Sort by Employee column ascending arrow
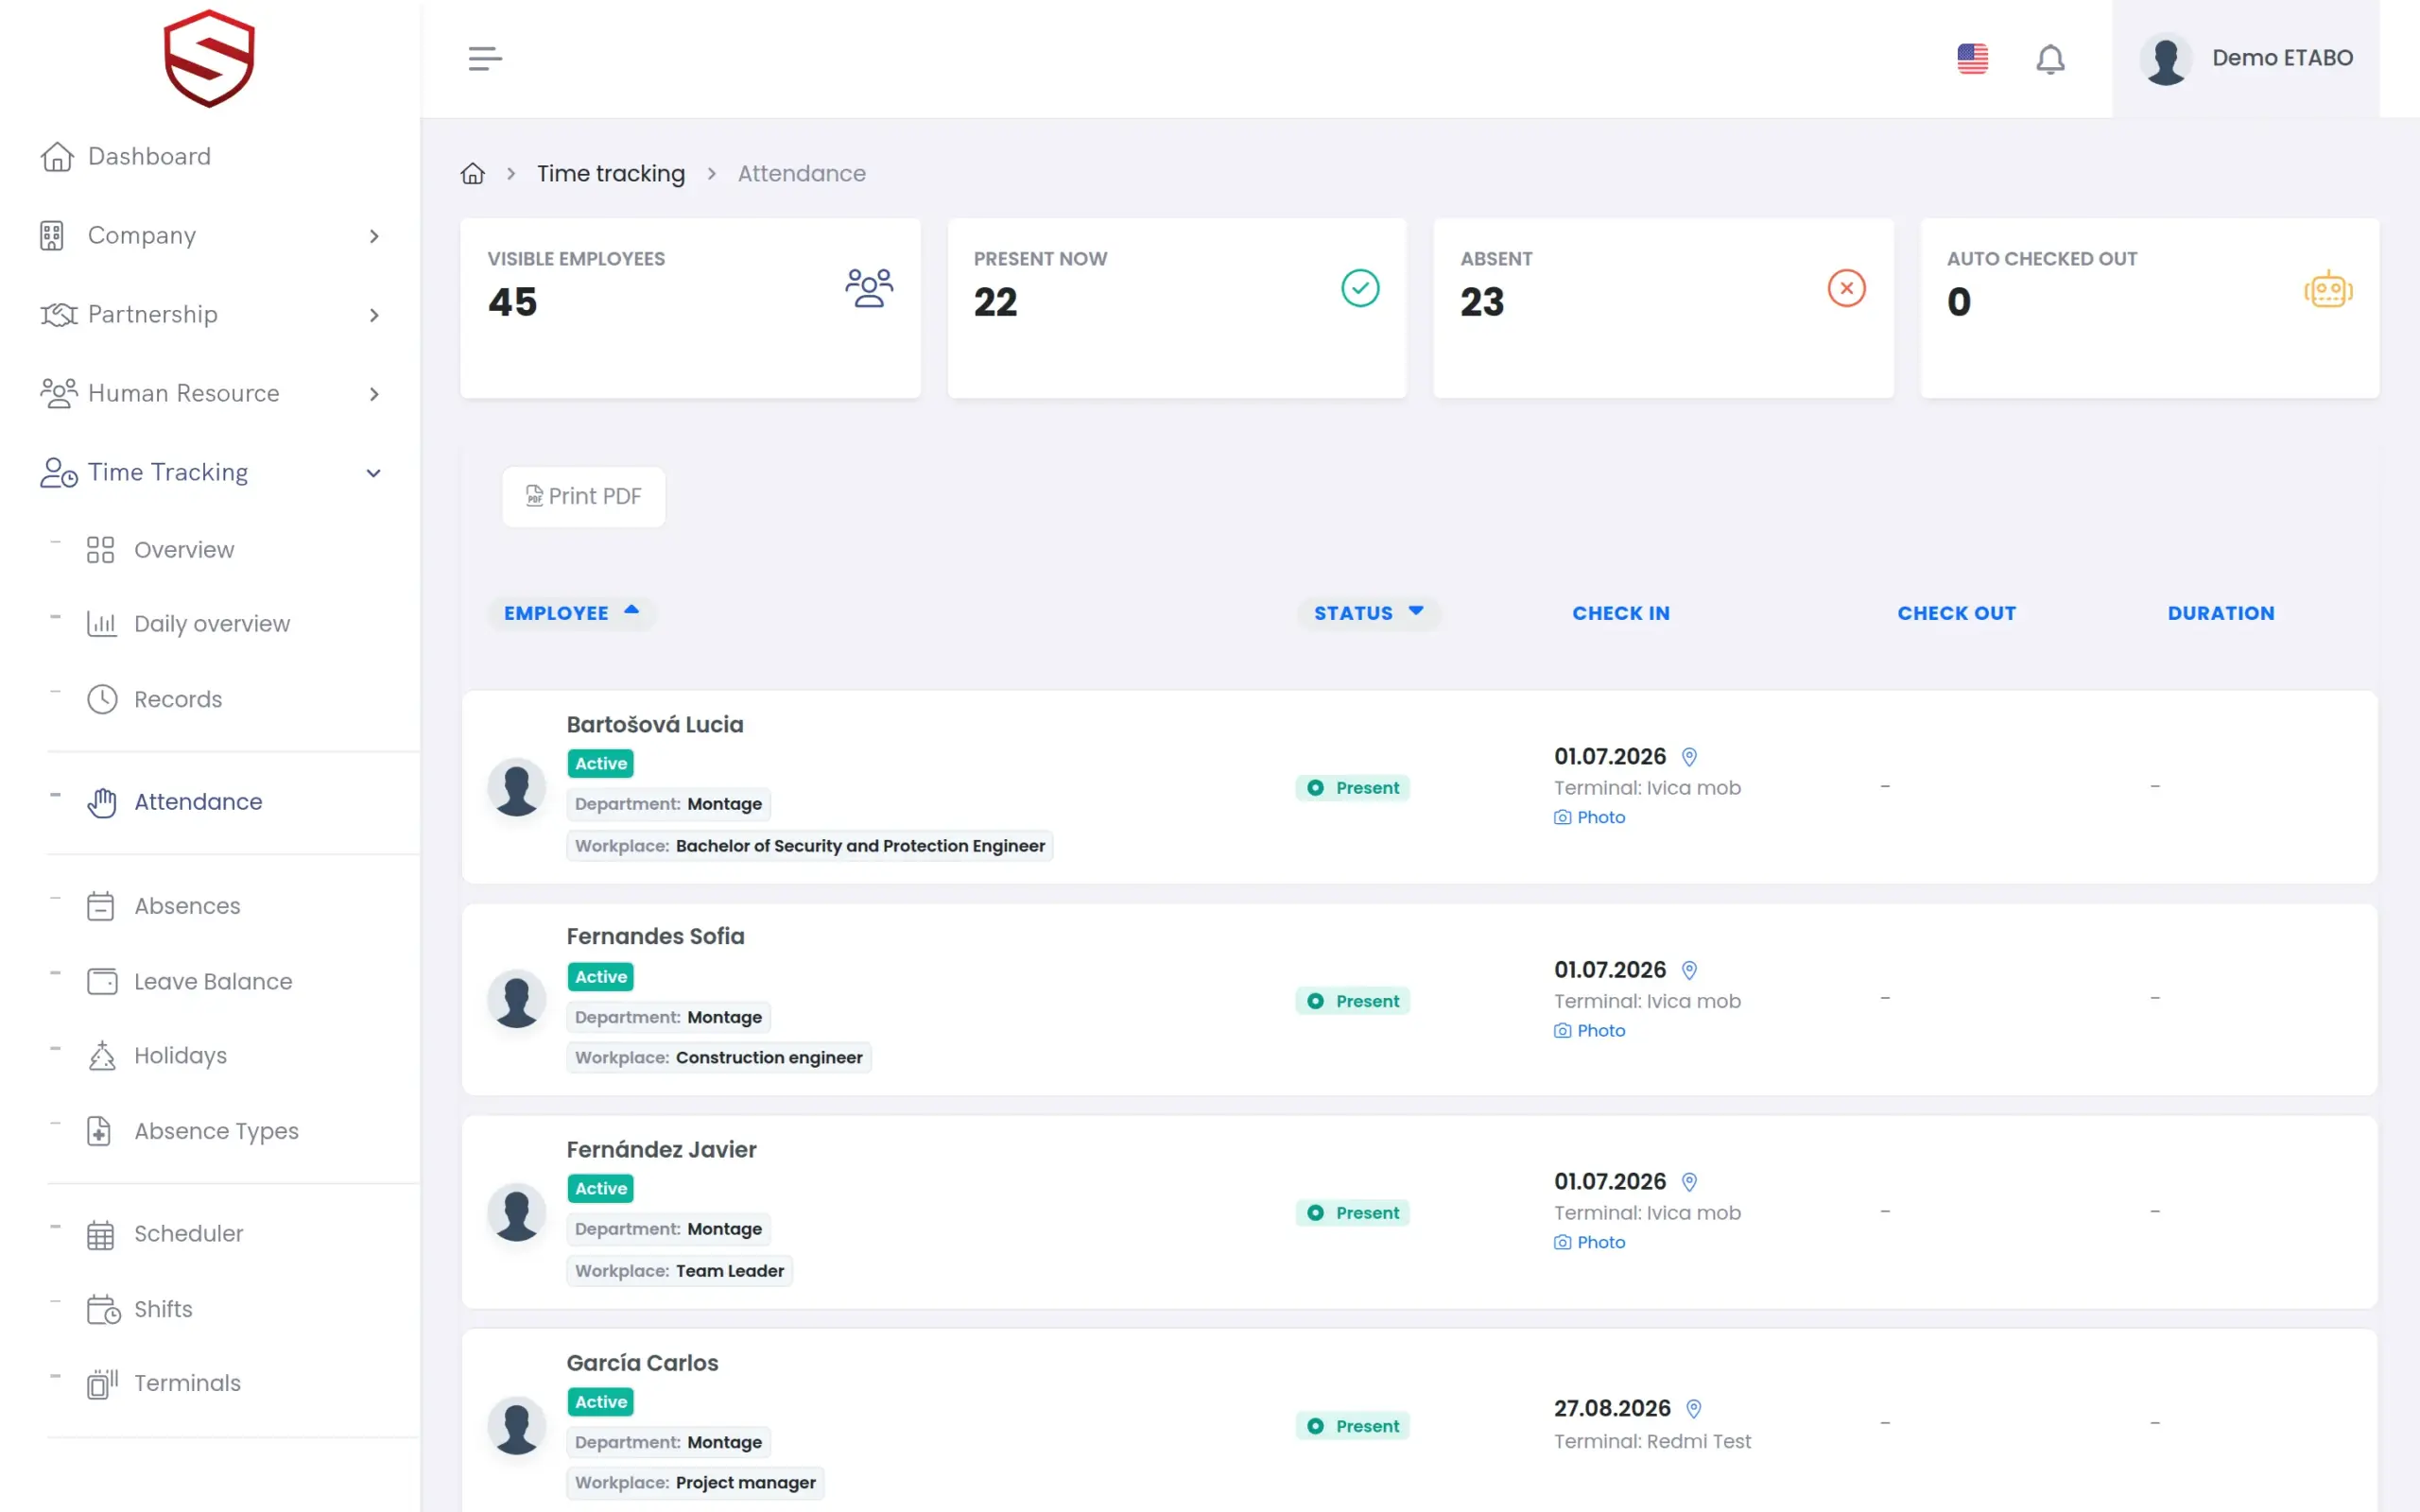Image resolution: width=2420 pixels, height=1512 pixels. pyautogui.click(x=631, y=610)
